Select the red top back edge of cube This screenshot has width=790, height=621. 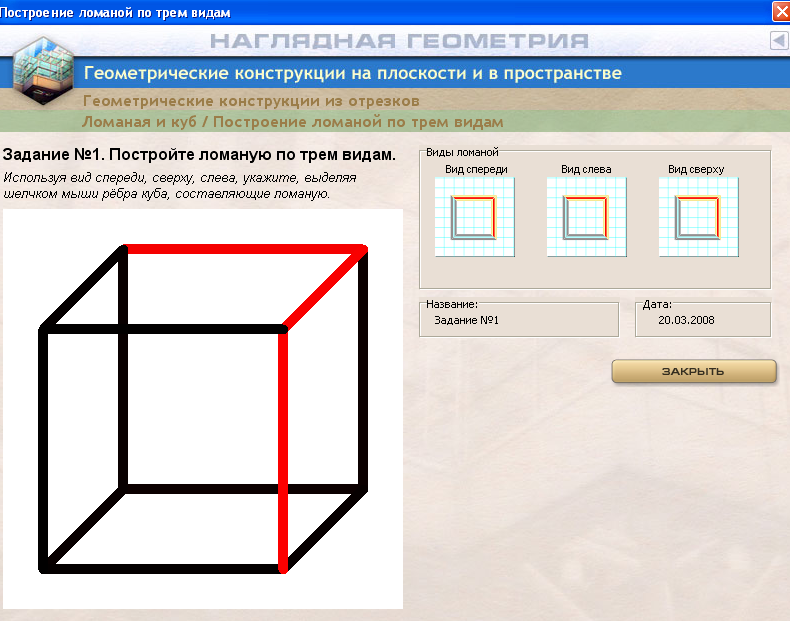click(244, 249)
